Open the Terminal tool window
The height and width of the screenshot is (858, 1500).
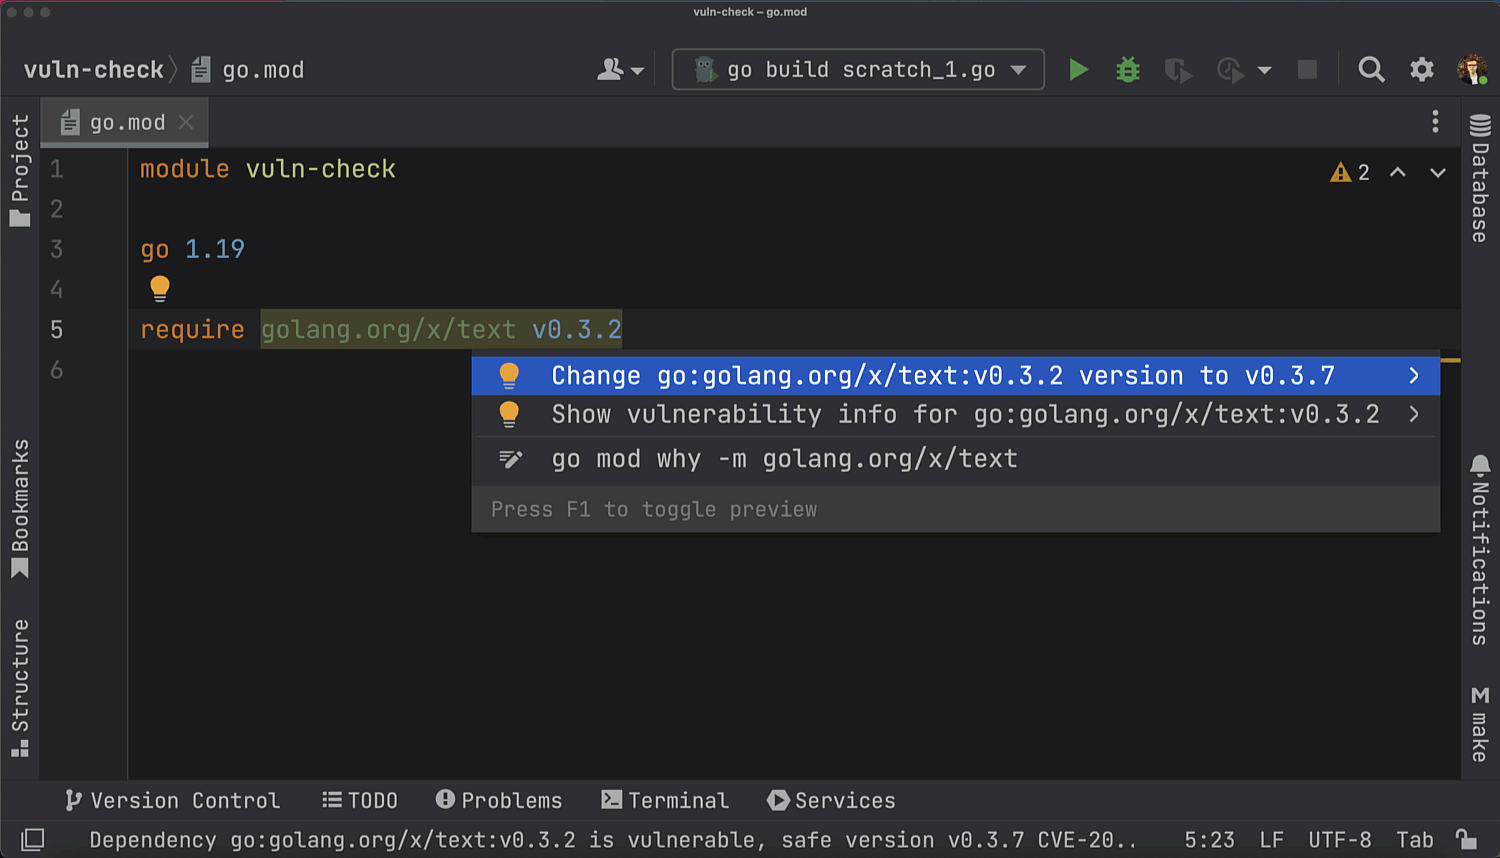click(x=665, y=800)
